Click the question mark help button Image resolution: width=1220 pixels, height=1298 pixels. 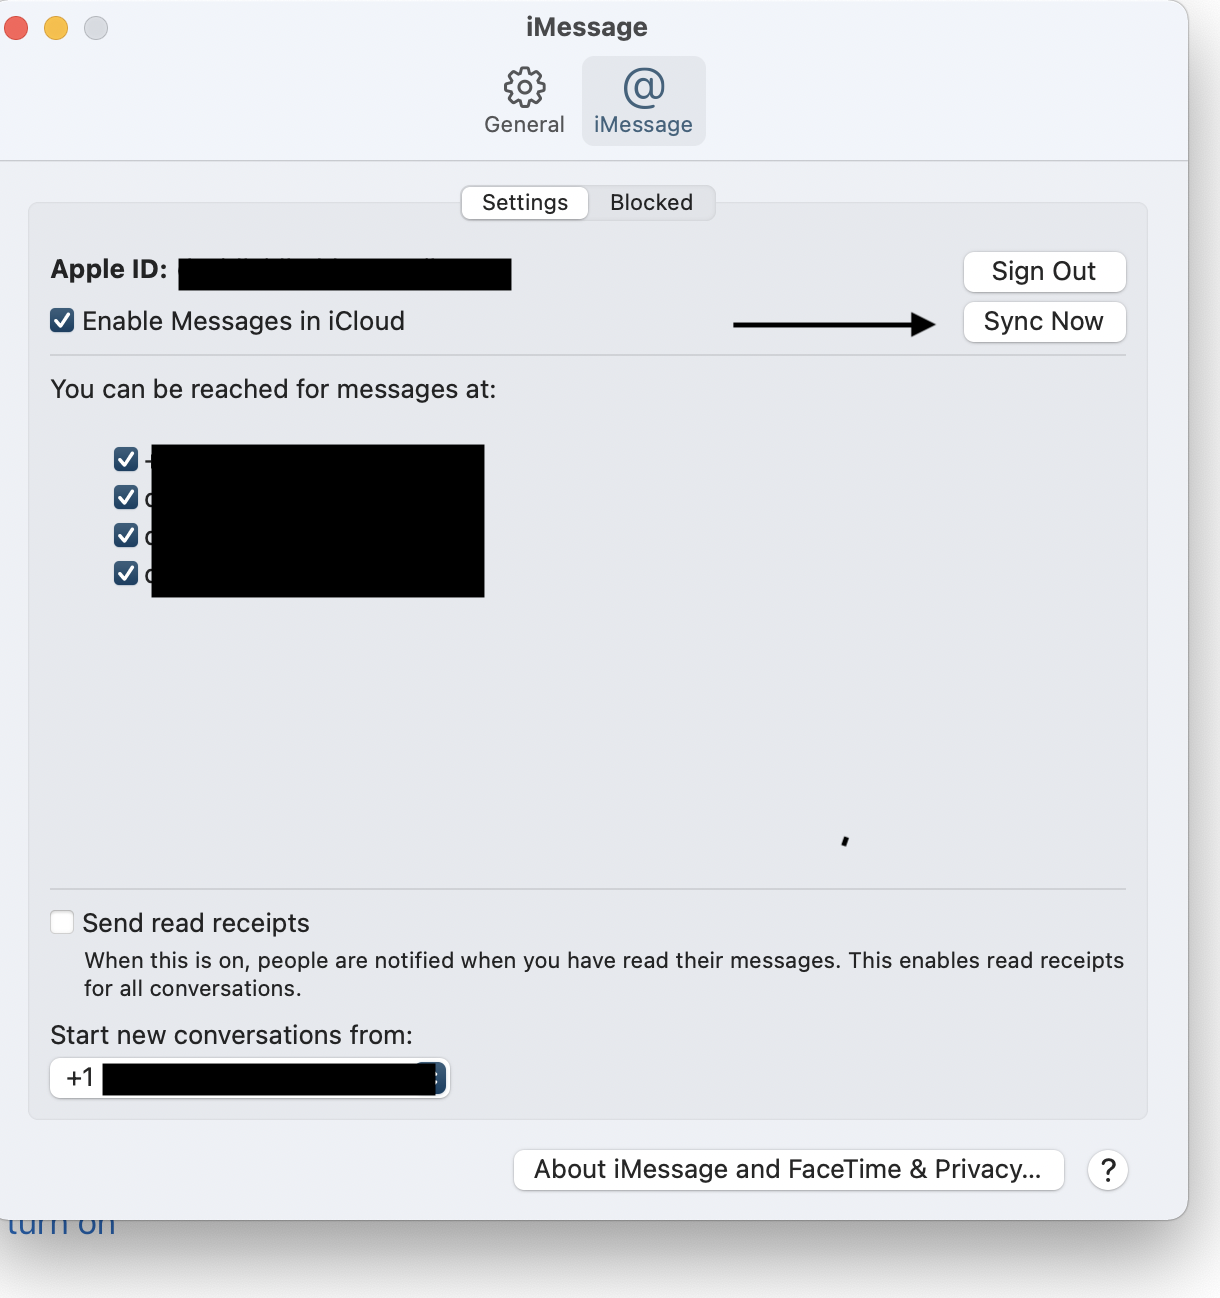click(x=1108, y=1170)
